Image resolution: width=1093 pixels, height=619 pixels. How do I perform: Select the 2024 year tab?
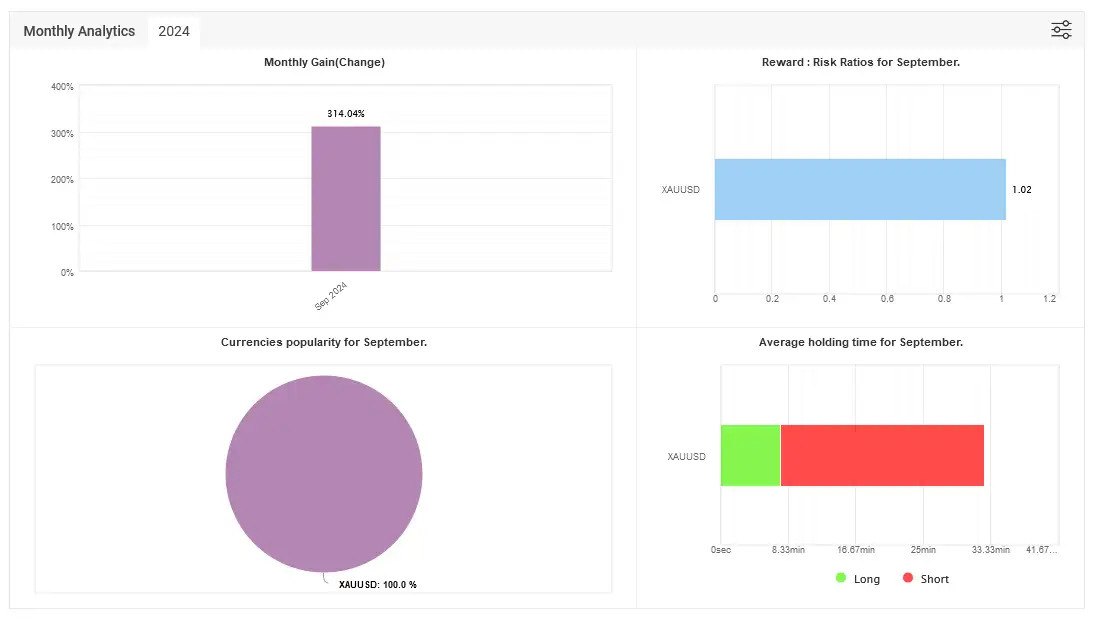click(x=174, y=31)
